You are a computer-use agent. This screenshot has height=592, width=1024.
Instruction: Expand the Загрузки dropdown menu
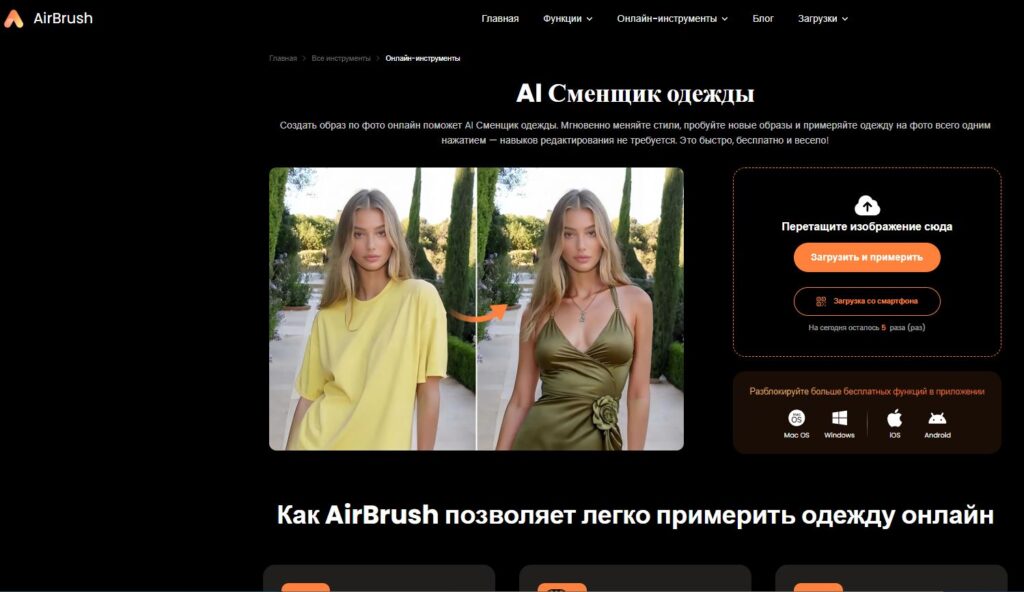tap(823, 18)
